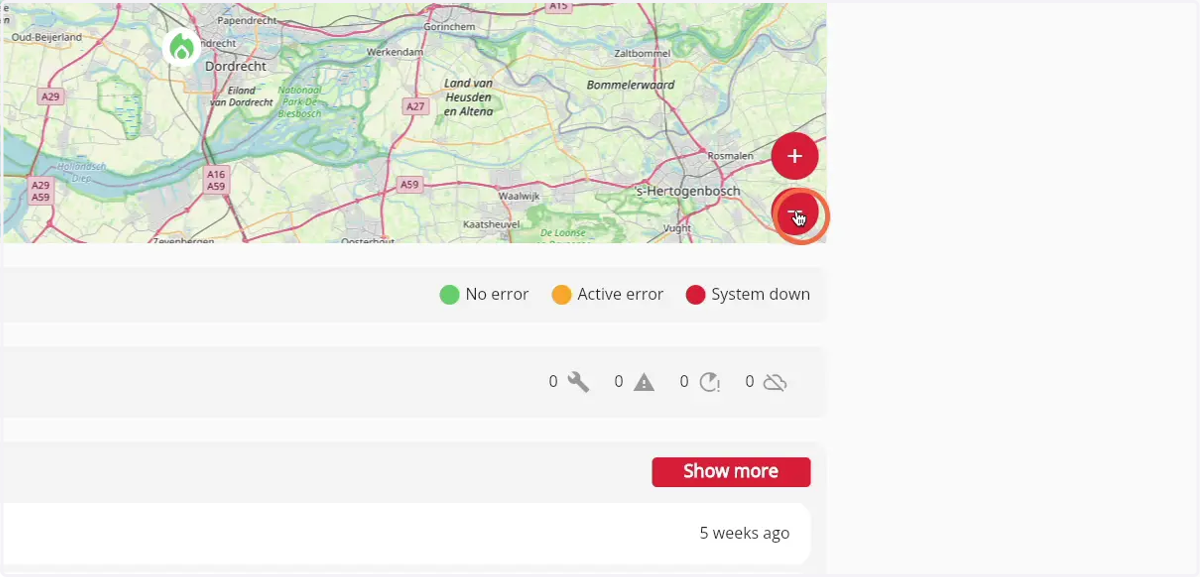The height and width of the screenshot is (577, 1200).
Task: Select the "System down" legend label
Action: pos(761,295)
